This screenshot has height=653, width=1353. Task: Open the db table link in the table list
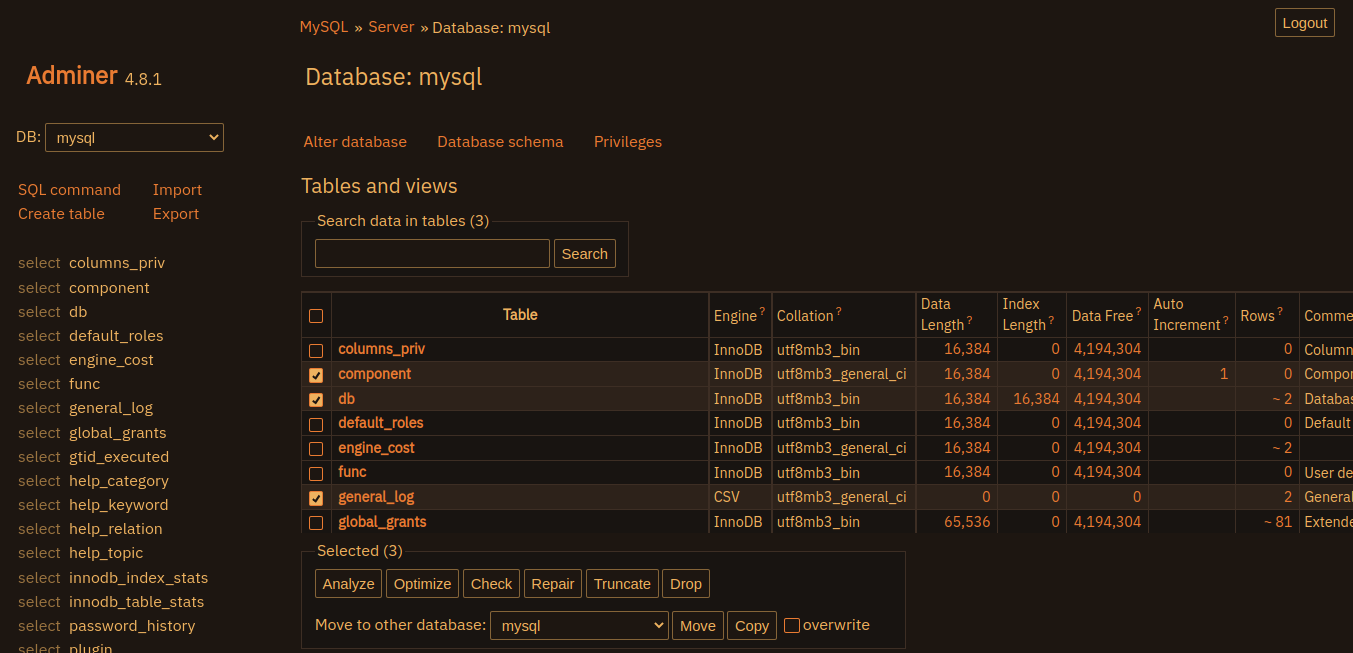[346, 398]
